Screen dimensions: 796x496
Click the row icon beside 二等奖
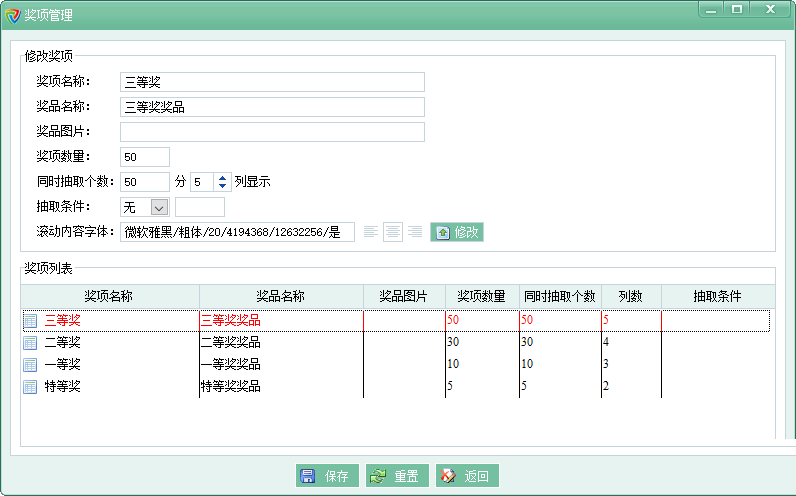(30, 343)
